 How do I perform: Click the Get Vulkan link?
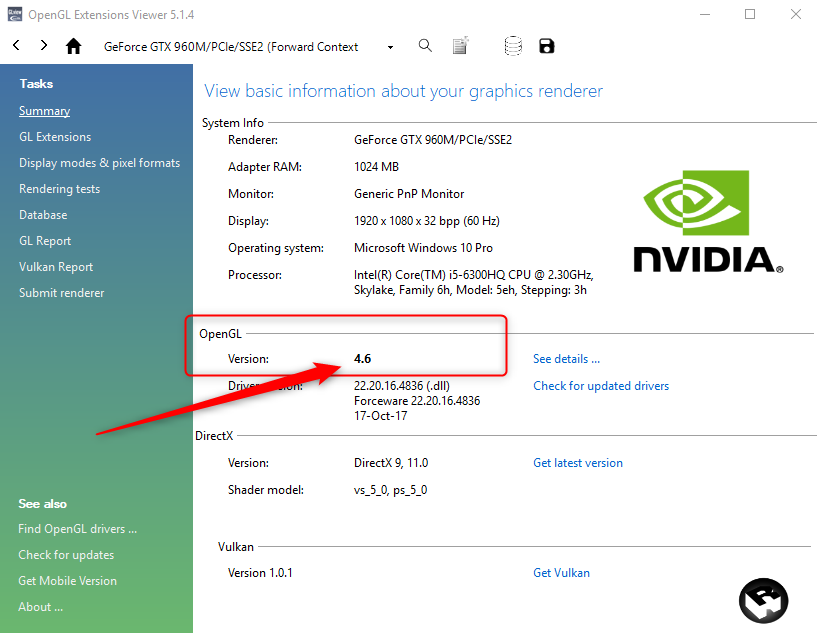tap(561, 573)
